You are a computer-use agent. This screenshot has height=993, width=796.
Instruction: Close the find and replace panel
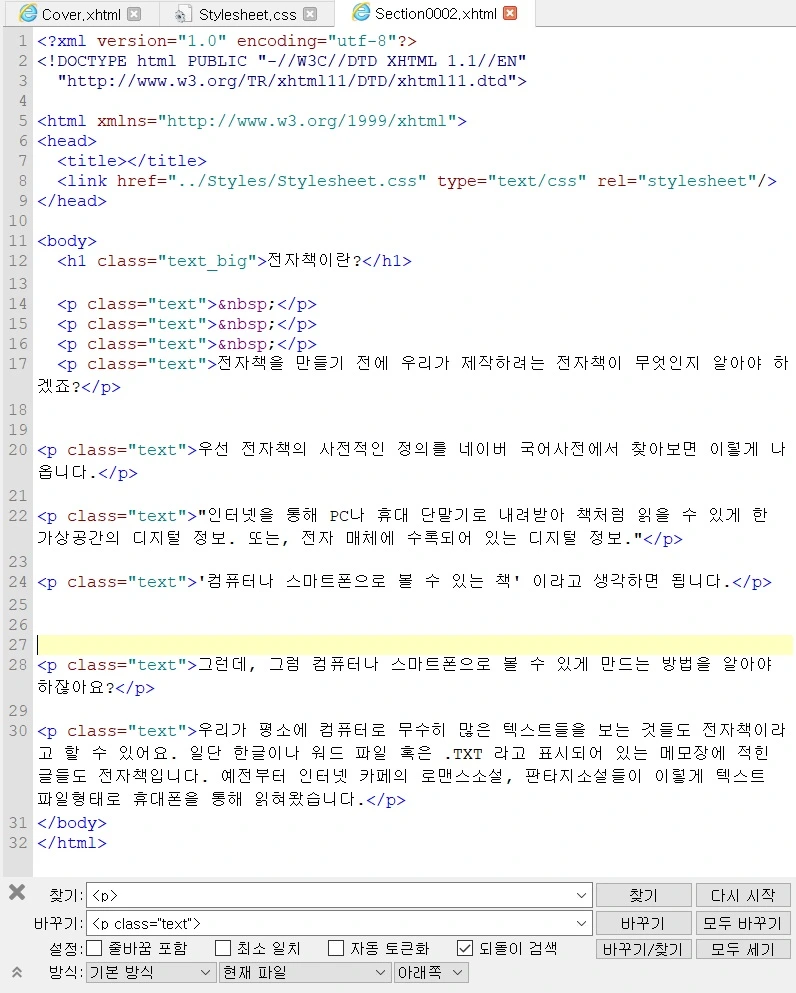click(x=17, y=892)
